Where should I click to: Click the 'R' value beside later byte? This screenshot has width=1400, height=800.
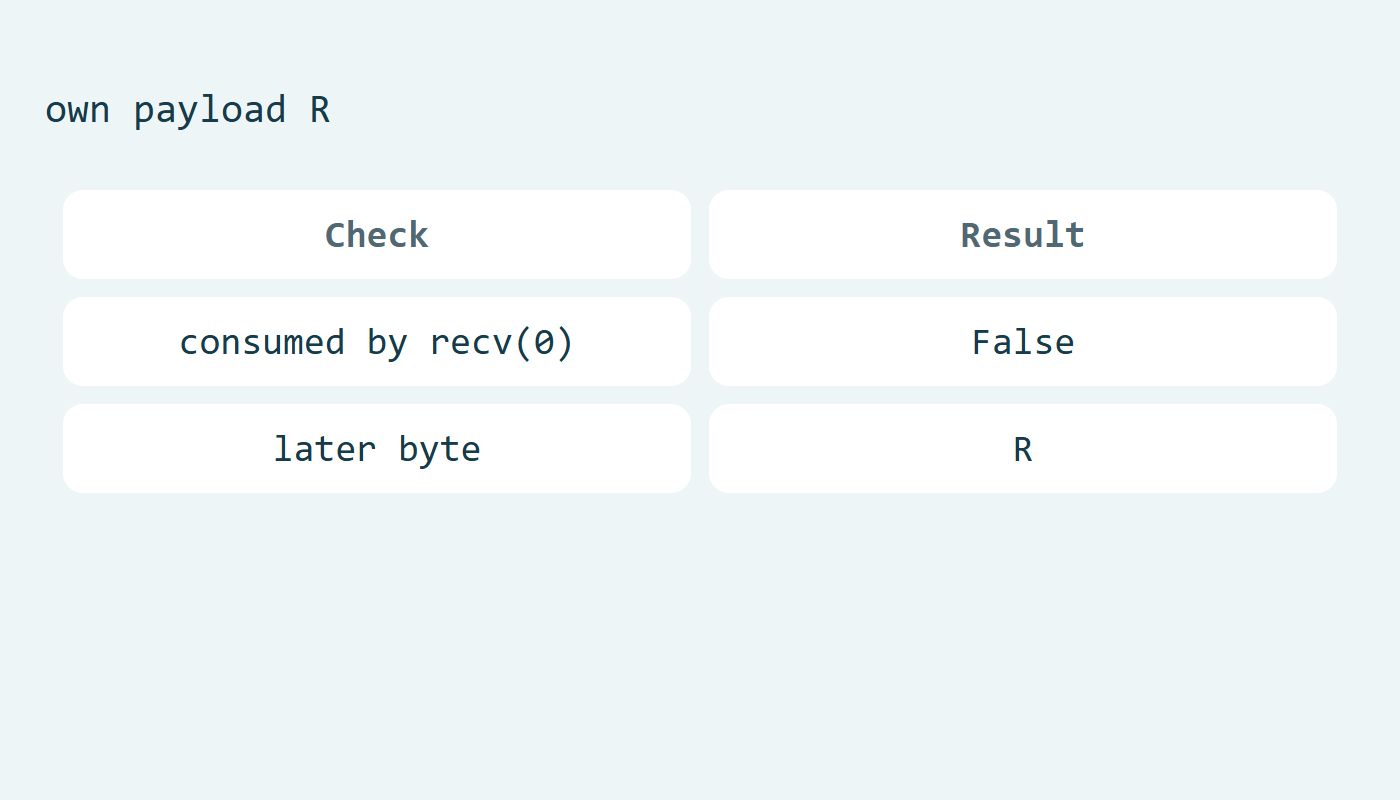point(1023,449)
